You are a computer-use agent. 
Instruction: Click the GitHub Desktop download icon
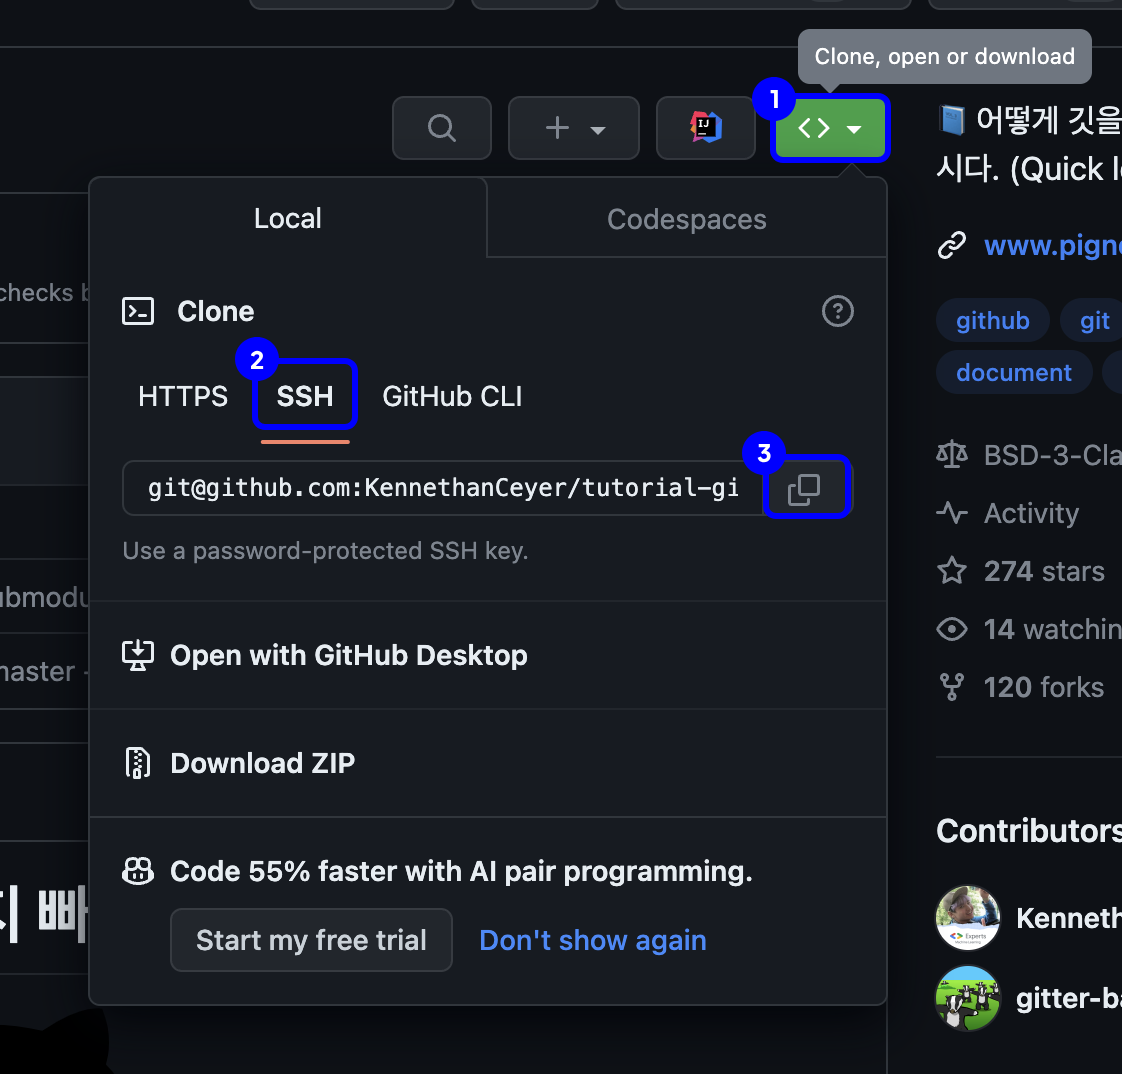[x=137, y=655]
